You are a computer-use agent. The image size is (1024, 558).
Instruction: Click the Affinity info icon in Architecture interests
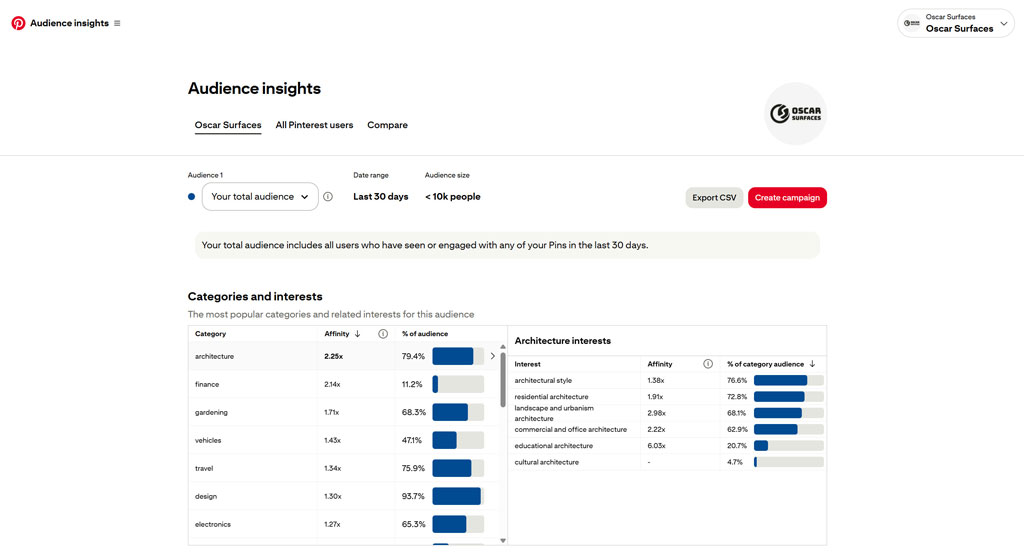pyautogui.click(x=708, y=364)
